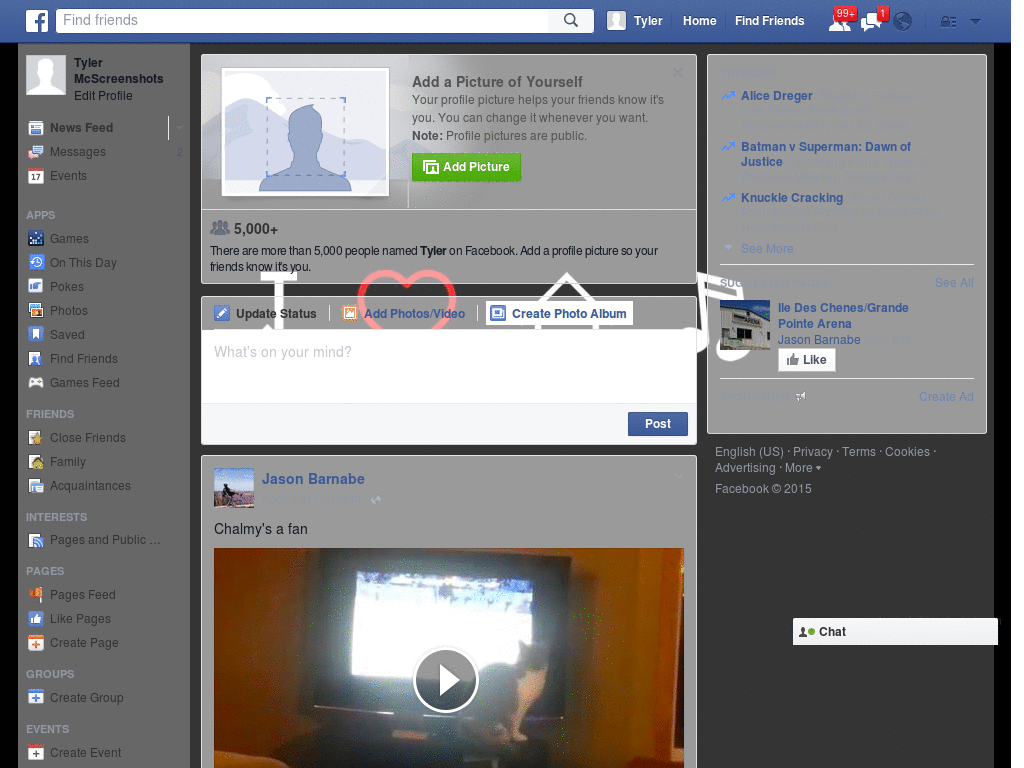
Task: Like Ile Des Chenes/Grande Pointe Arena page
Action: point(807,360)
